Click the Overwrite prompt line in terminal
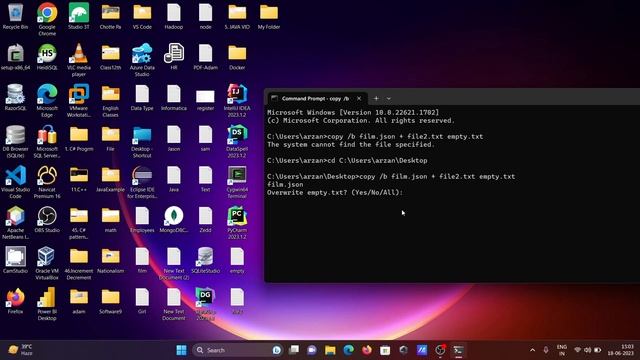 tap(335, 193)
